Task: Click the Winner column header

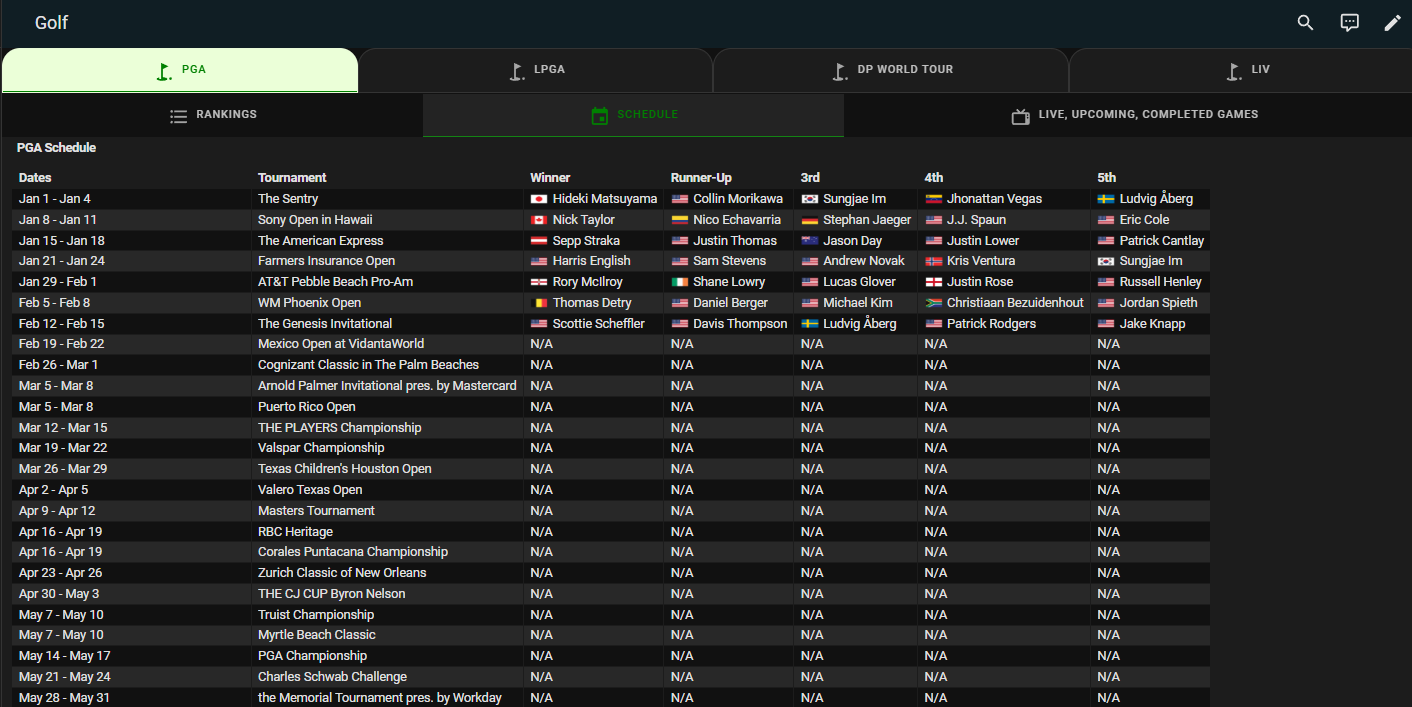Action: click(x=550, y=178)
